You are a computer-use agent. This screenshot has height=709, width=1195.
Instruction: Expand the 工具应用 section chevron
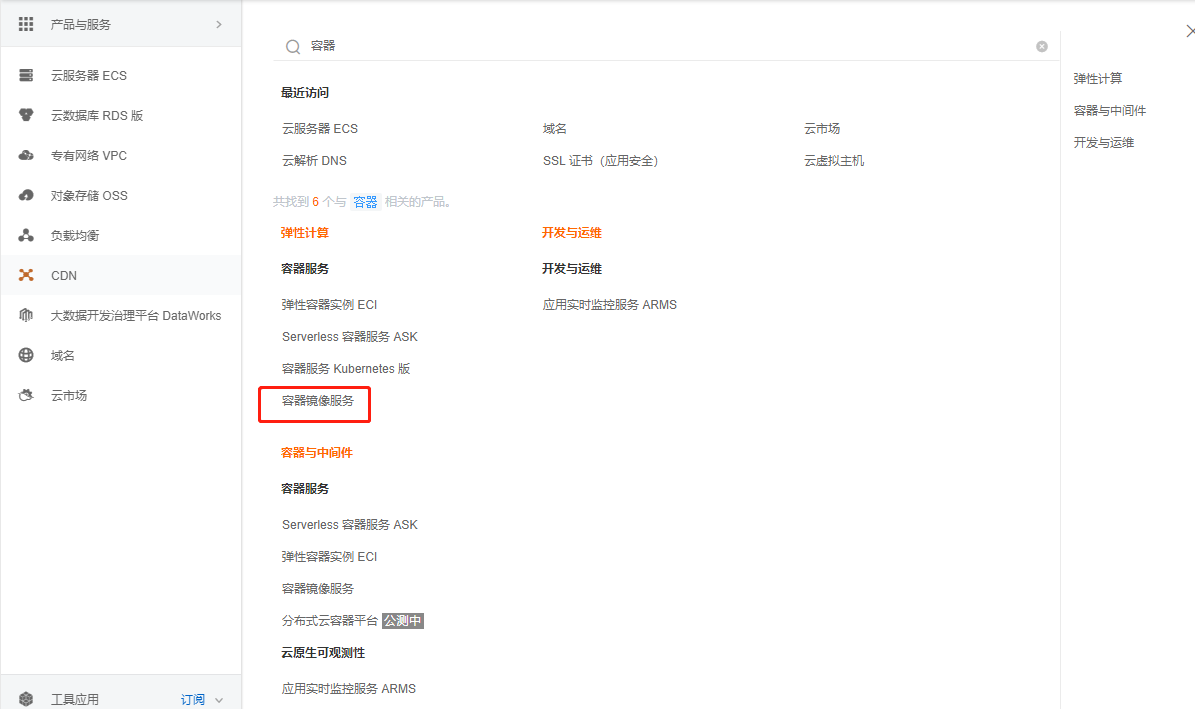tap(219, 700)
